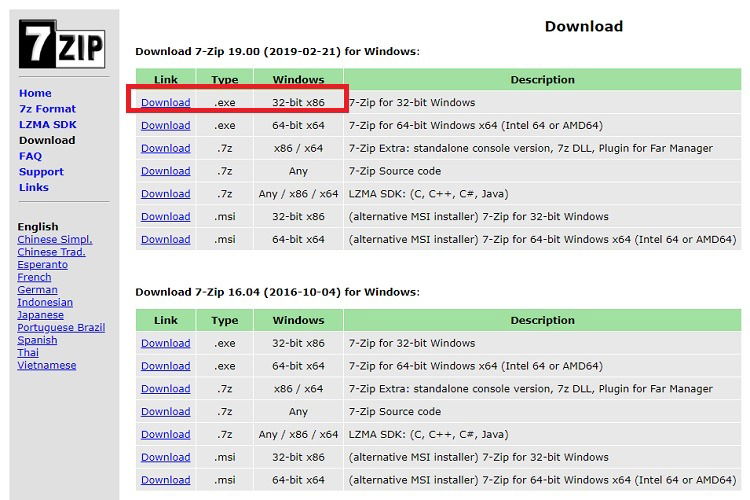This screenshot has width=750, height=500.
Task: Open the 7z Format page
Action: coord(47,109)
